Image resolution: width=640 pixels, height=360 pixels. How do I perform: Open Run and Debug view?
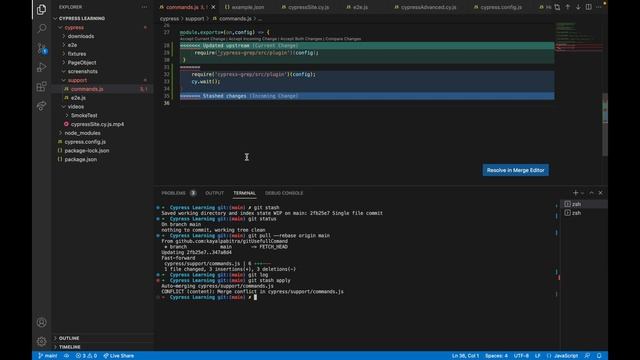click(41, 67)
